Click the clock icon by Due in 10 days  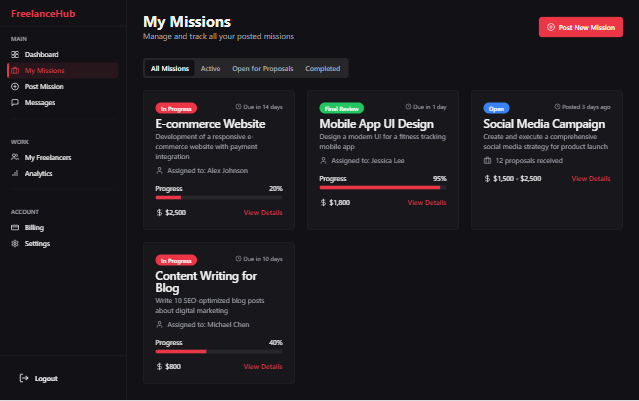tap(238, 259)
